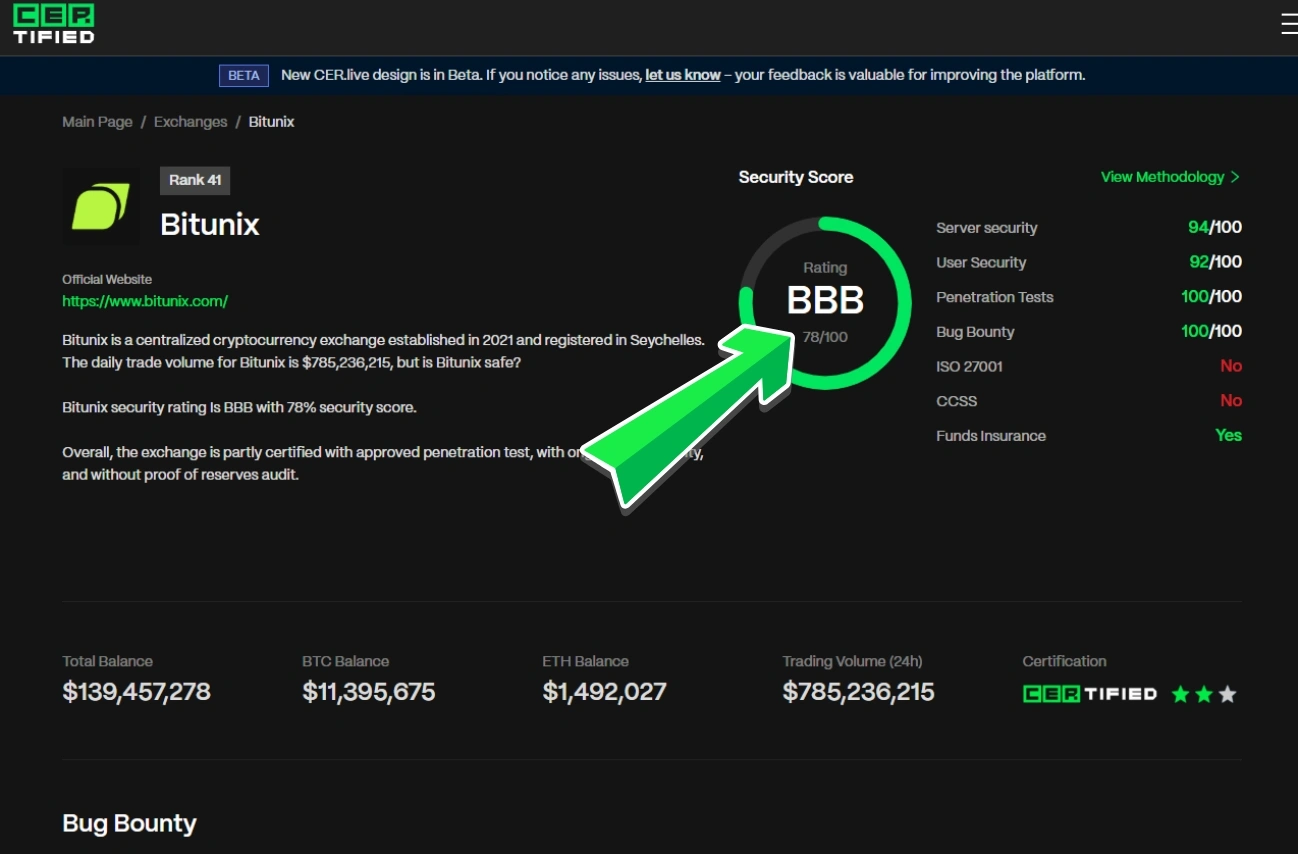Click the BETA badge in the banner
The height and width of the screenshot is (854, 1298).
pos(244,75)
